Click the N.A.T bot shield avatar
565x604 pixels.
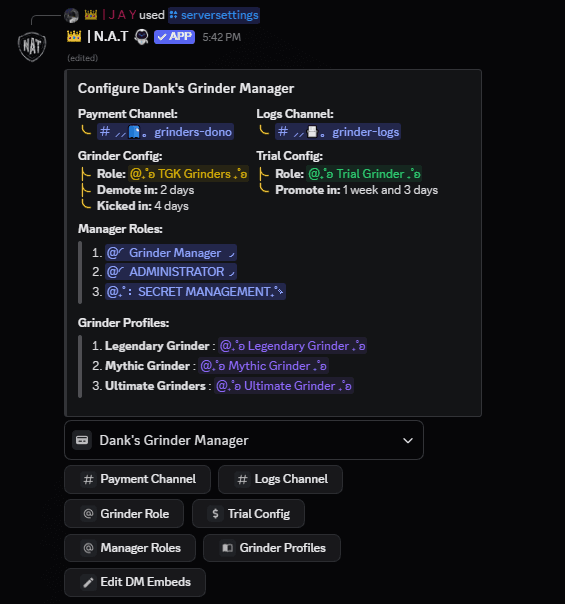tap(32, 47)
